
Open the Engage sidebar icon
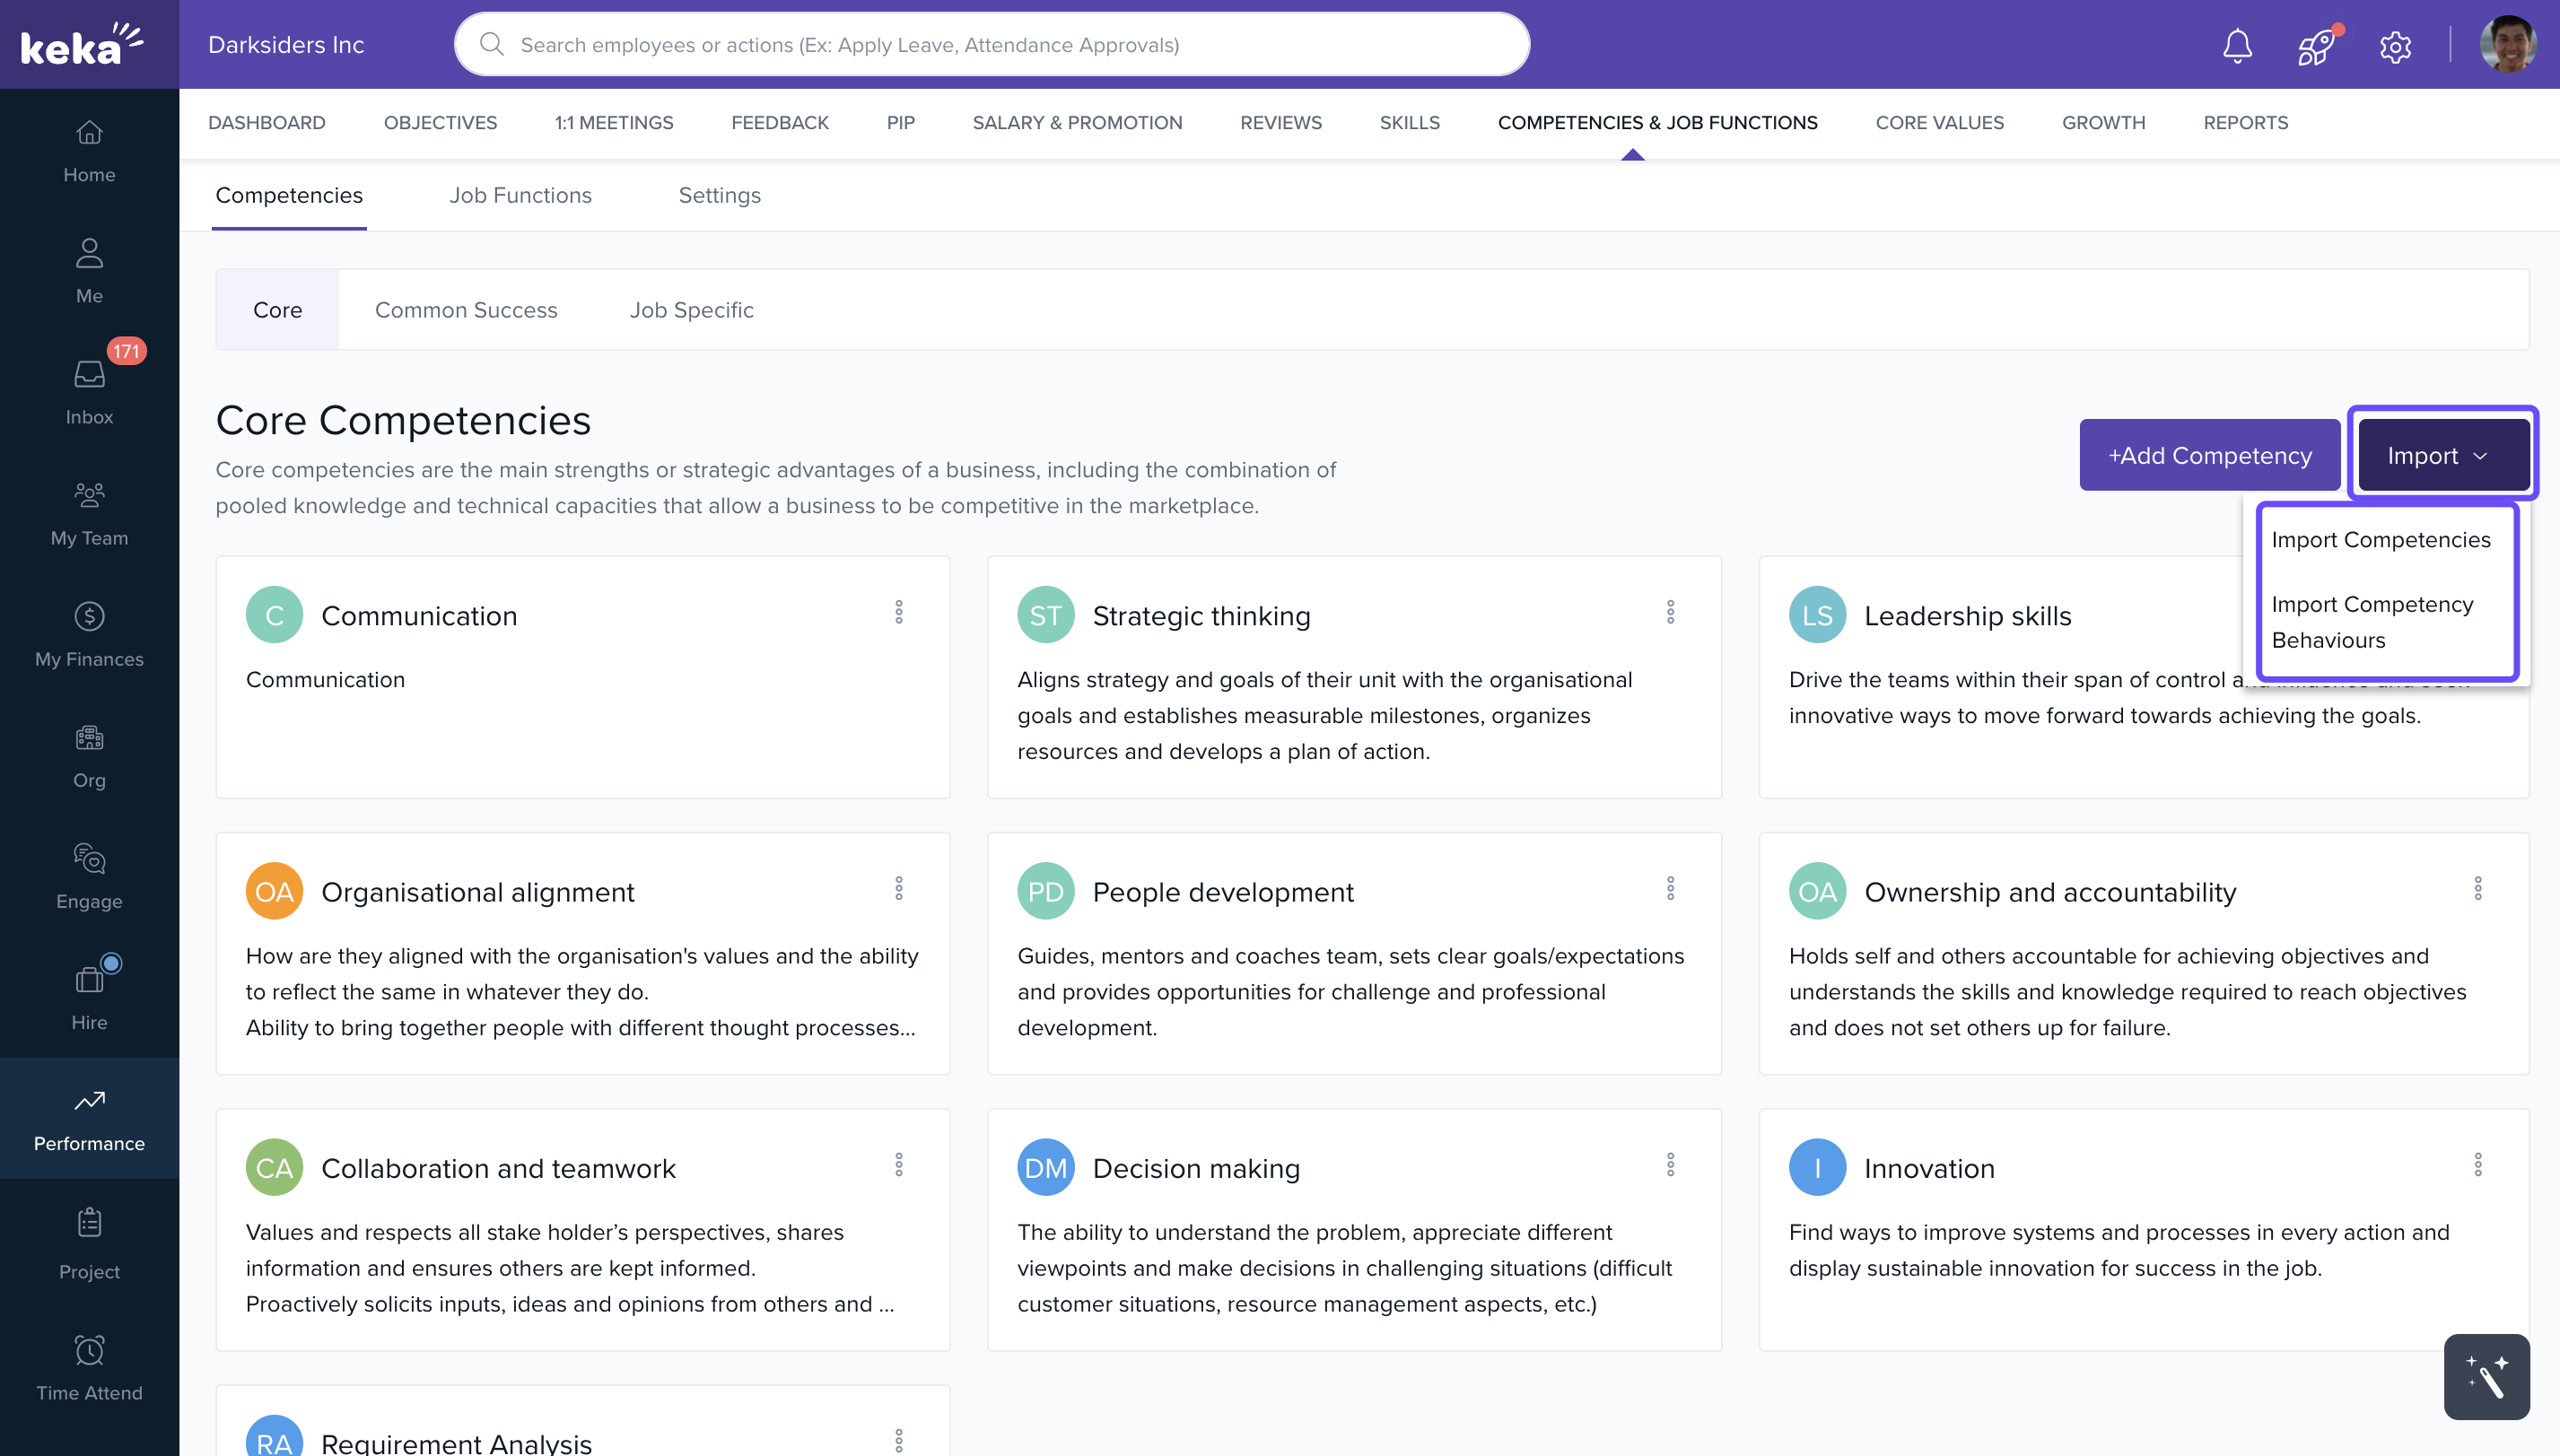point(89,876)
